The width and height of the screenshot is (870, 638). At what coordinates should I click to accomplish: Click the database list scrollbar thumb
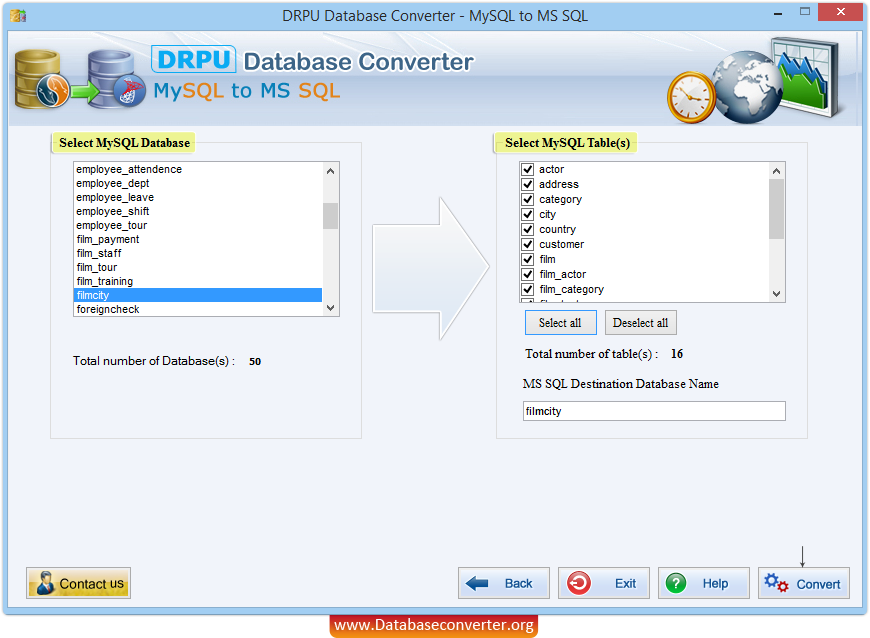331,216
